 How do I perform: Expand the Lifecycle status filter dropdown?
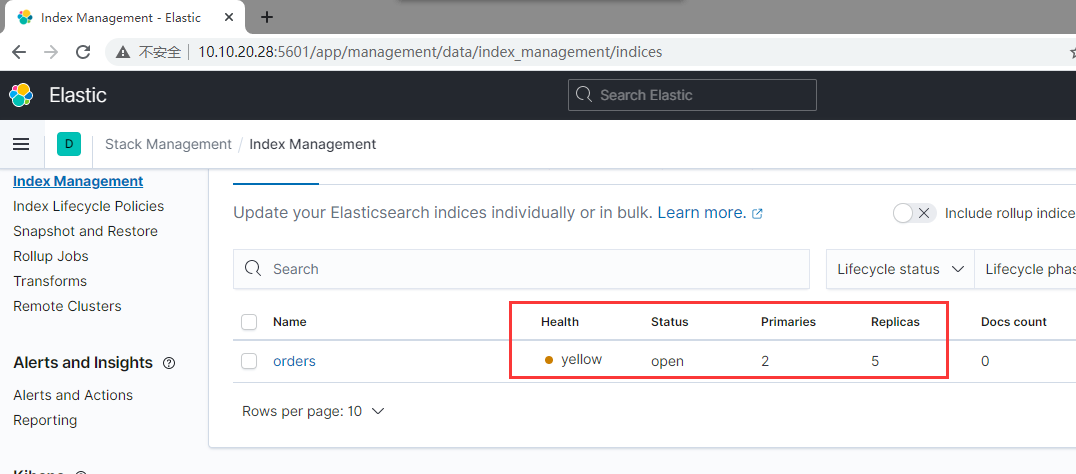pos(900,269)
